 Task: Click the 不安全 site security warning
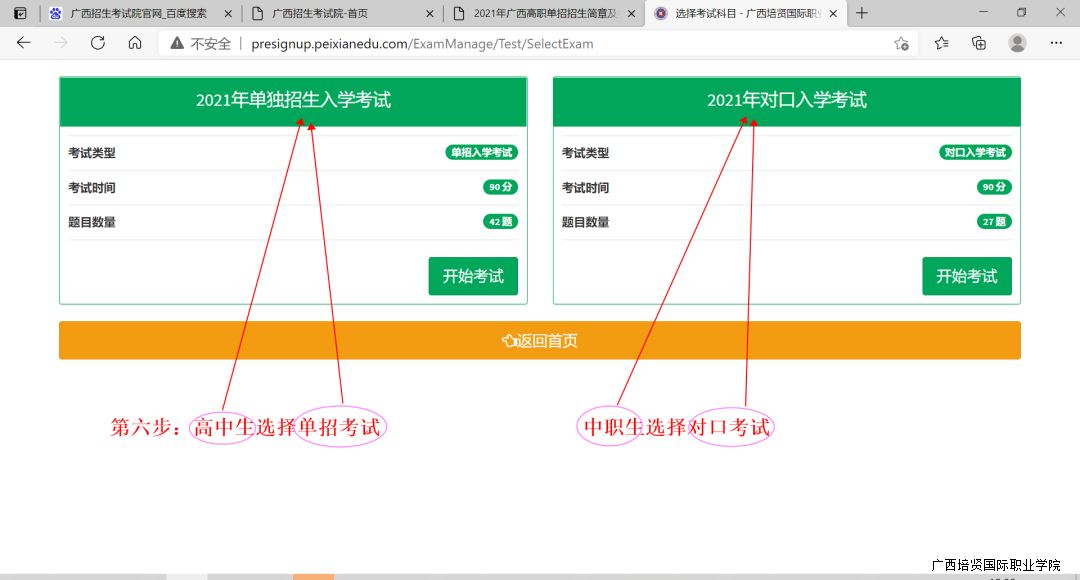(200, 44)
